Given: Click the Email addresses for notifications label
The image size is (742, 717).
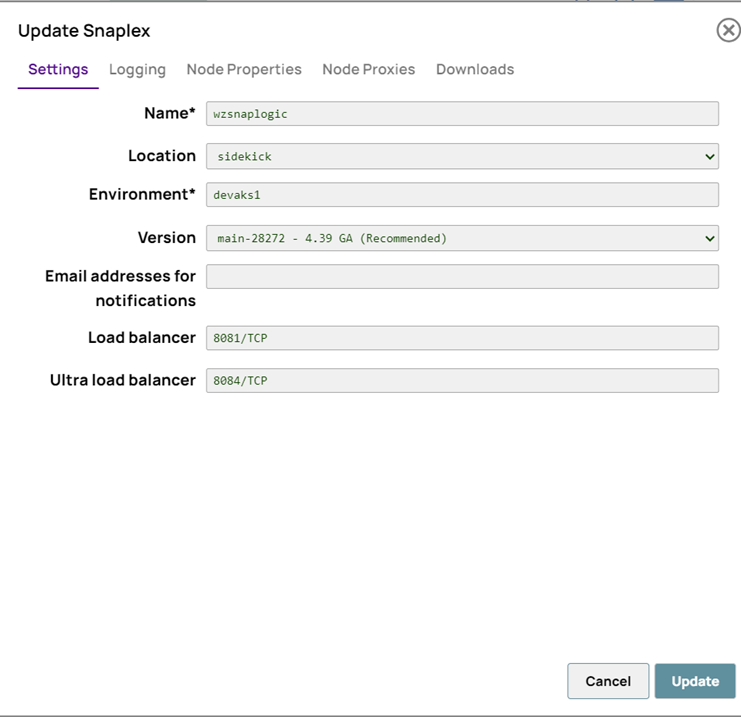Looking at the screenshot, I should (x=120, y=288).
